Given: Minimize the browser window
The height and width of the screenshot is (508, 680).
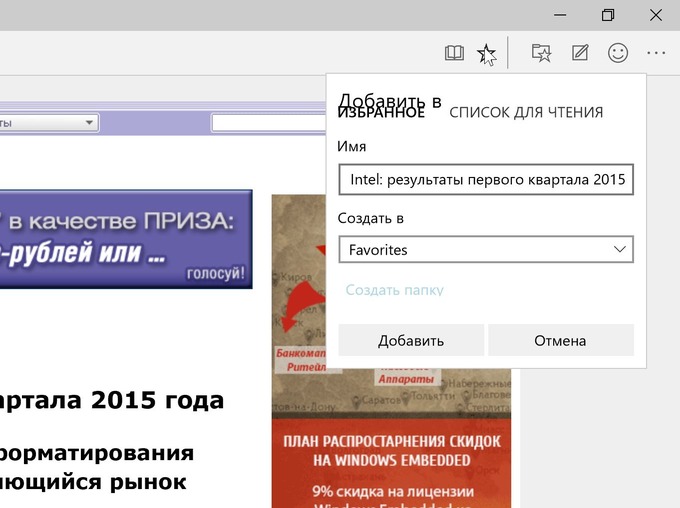Looking at the screenshot, I should (560, 15).
